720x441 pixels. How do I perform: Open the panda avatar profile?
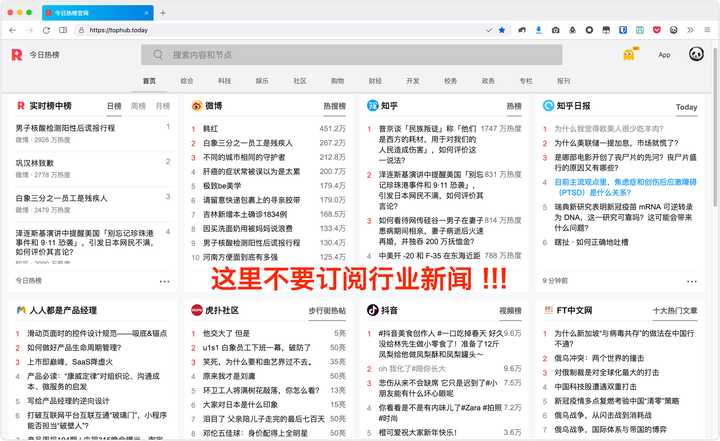click(696, 54)
